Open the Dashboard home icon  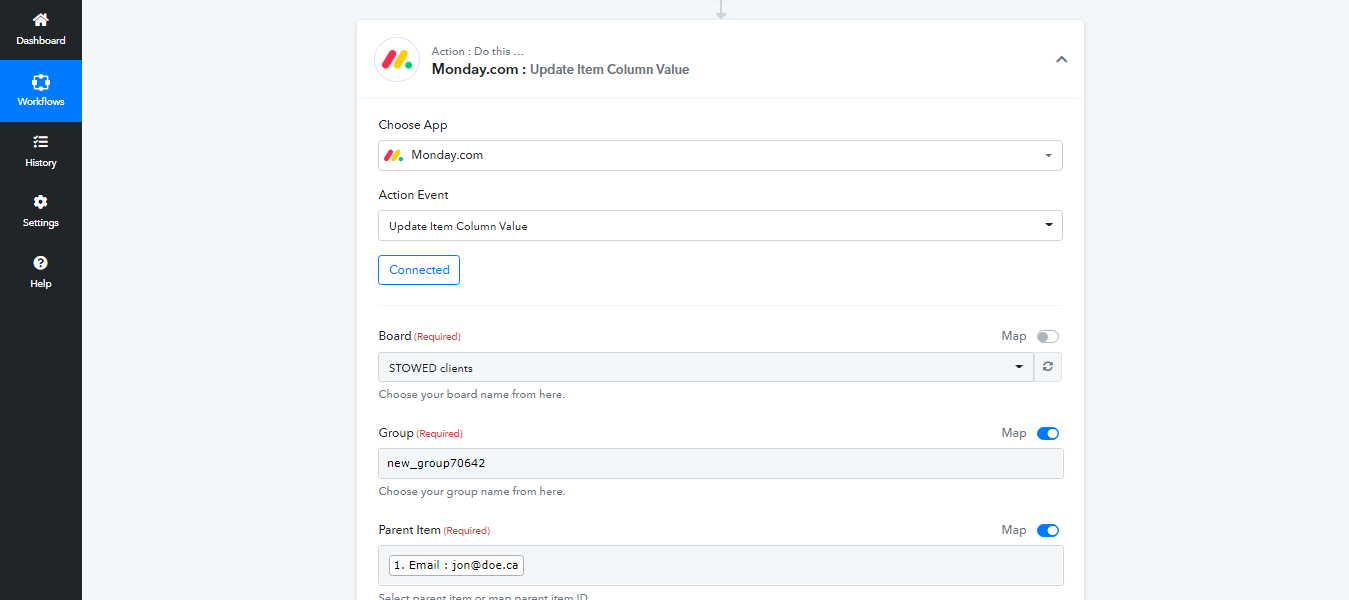pyautogui.click(x=41, y=20)
